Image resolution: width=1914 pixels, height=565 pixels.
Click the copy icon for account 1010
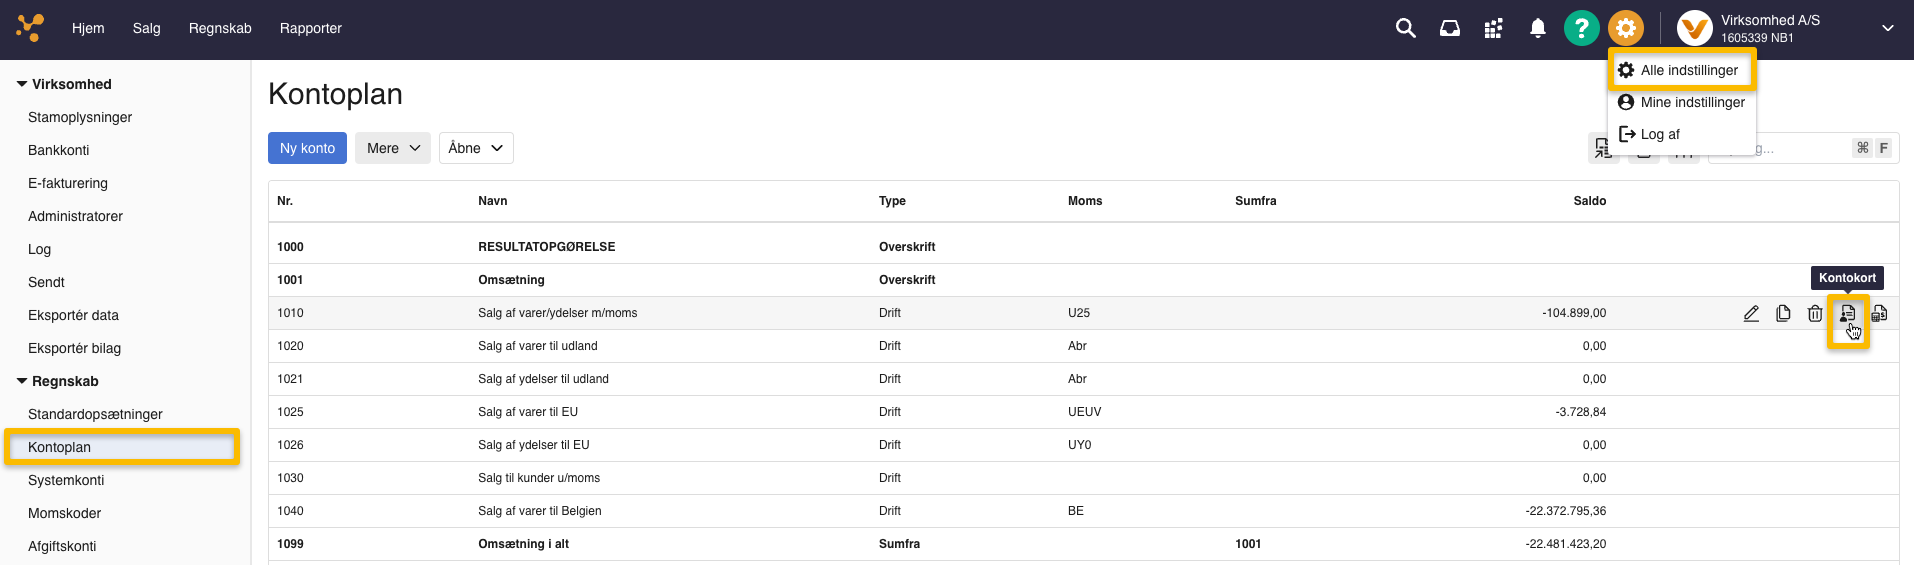pos(1783,314)
